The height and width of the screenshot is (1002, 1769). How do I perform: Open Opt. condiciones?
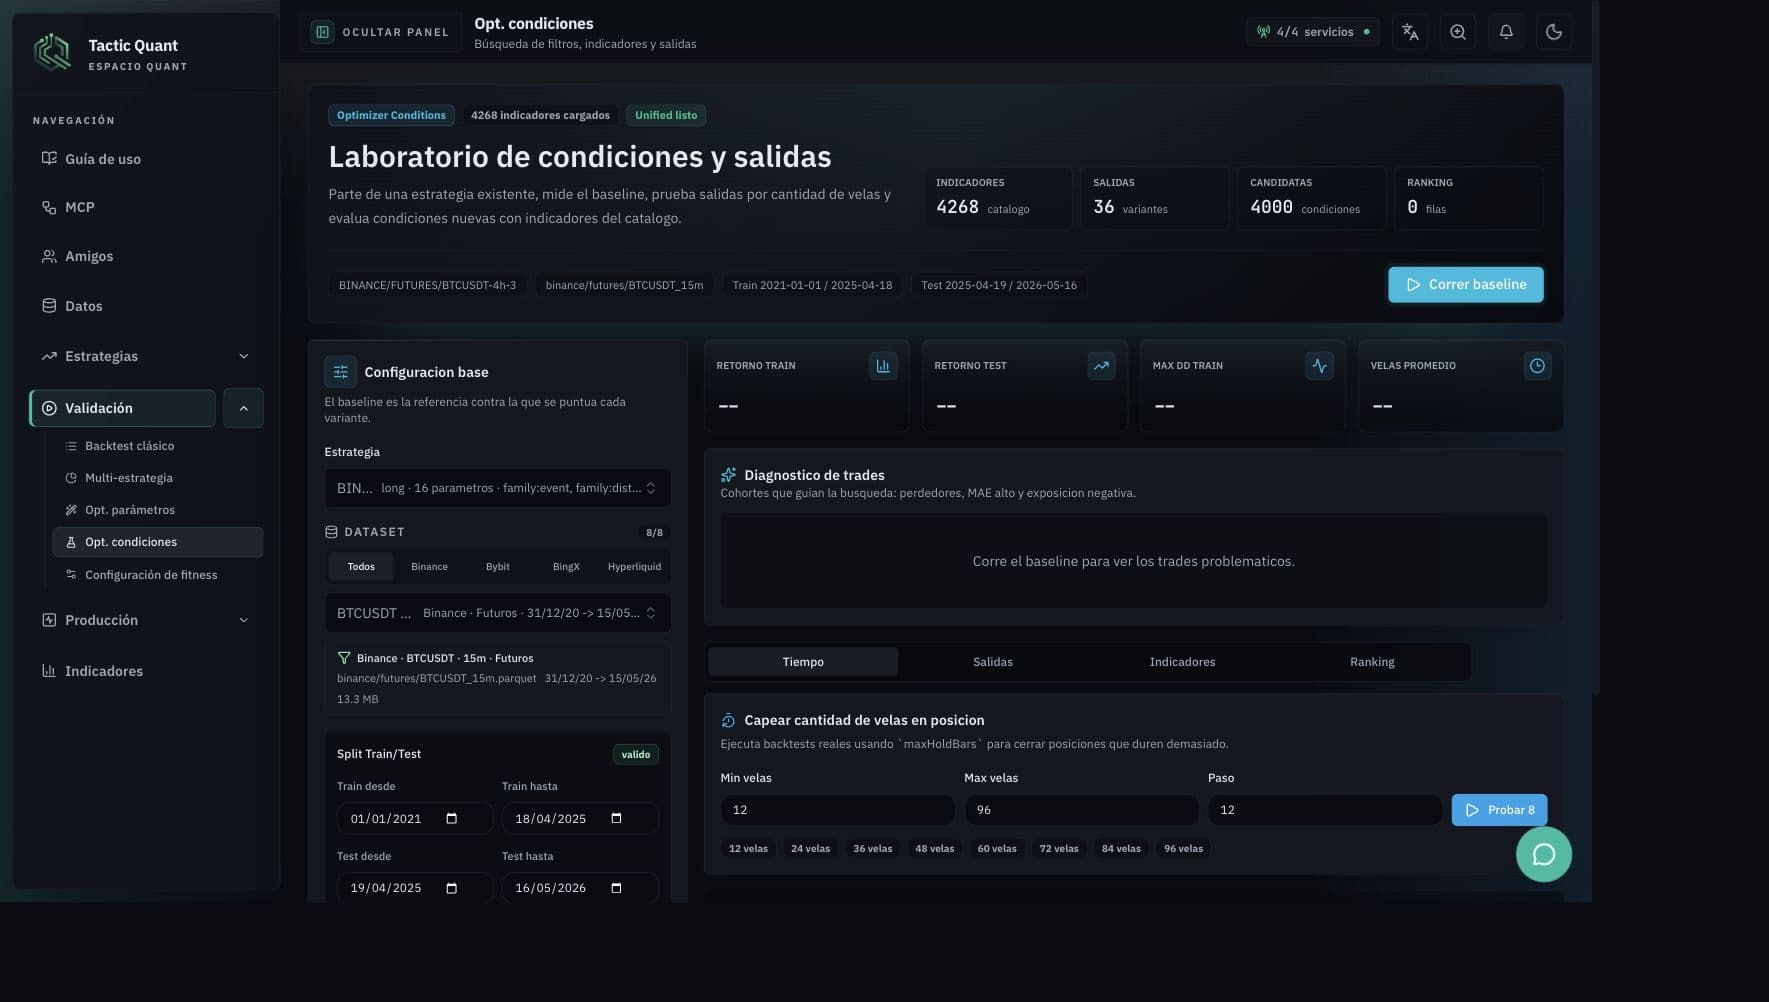pyautogui.click(x=158, y=542)
